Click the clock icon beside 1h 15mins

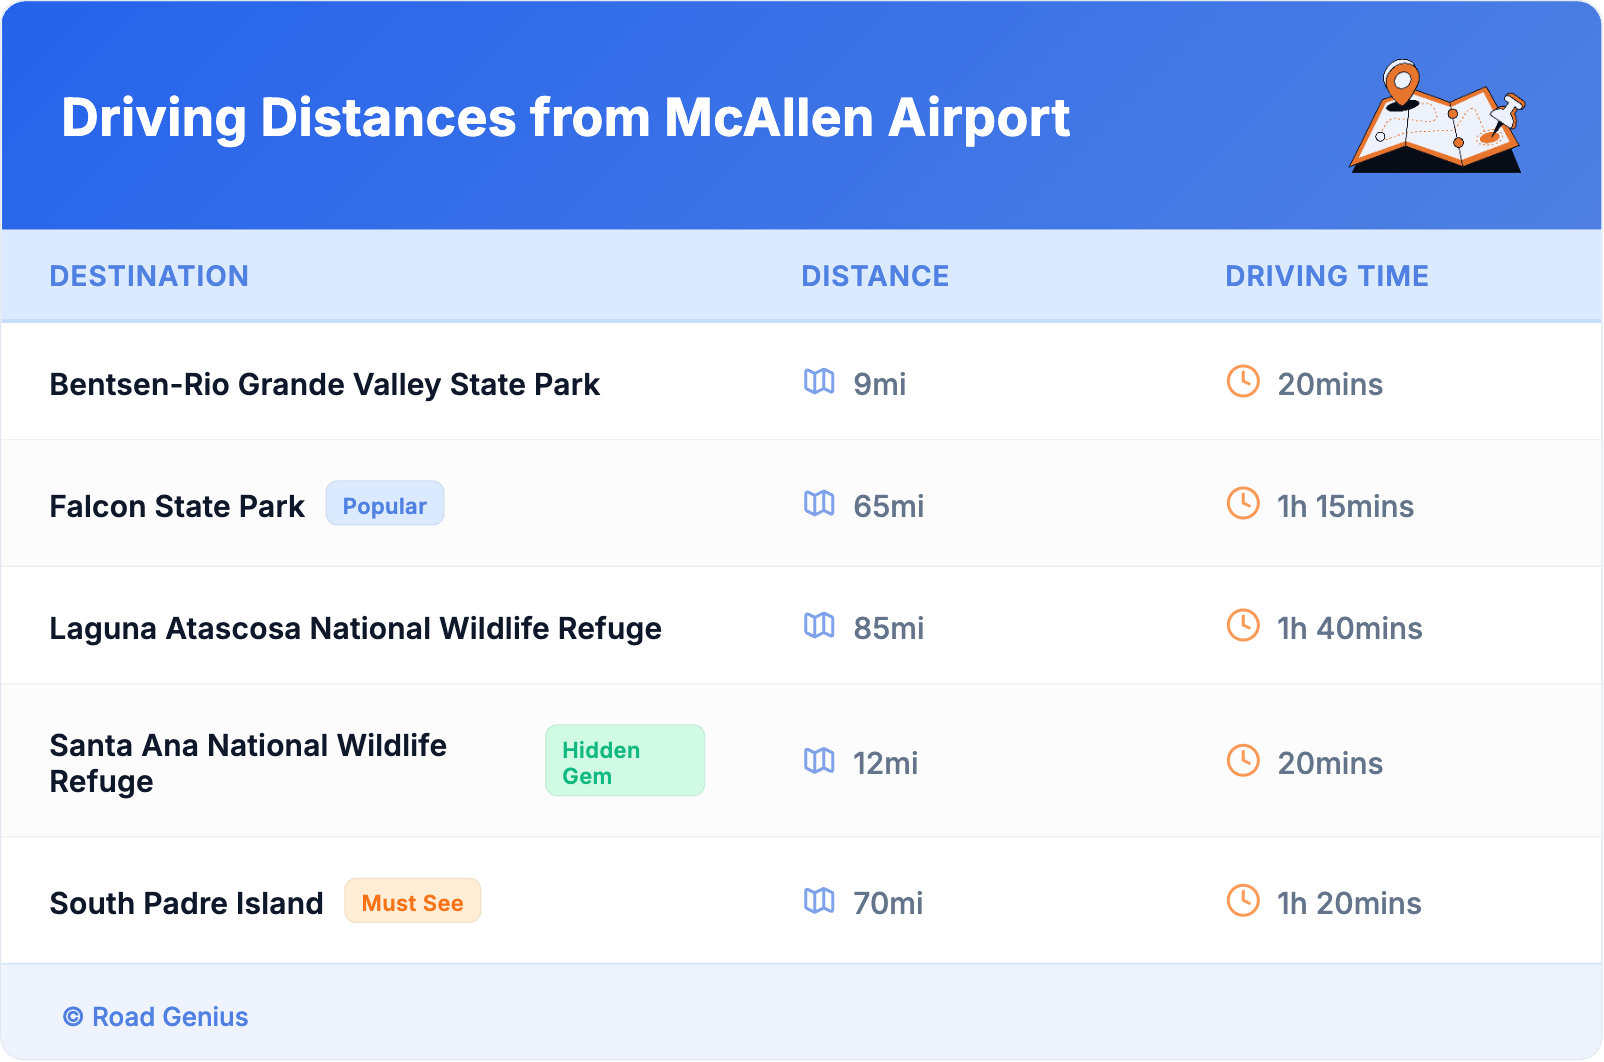(1243, 503)
